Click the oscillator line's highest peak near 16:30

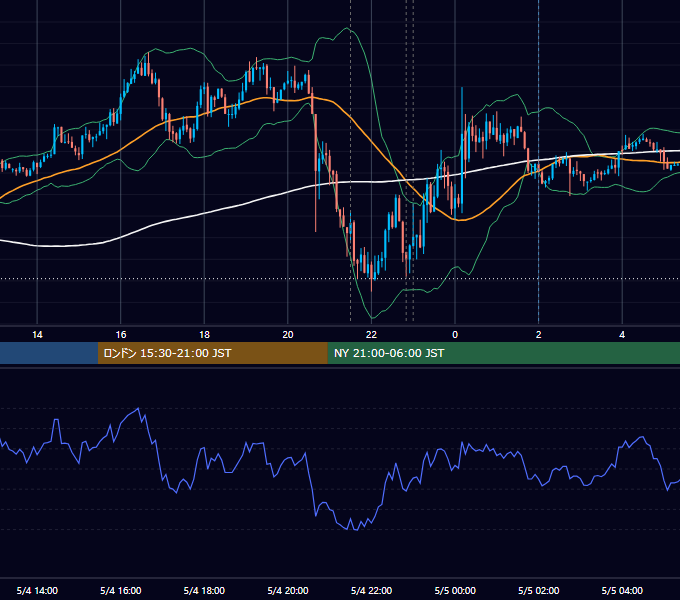[x=138, y=409]
